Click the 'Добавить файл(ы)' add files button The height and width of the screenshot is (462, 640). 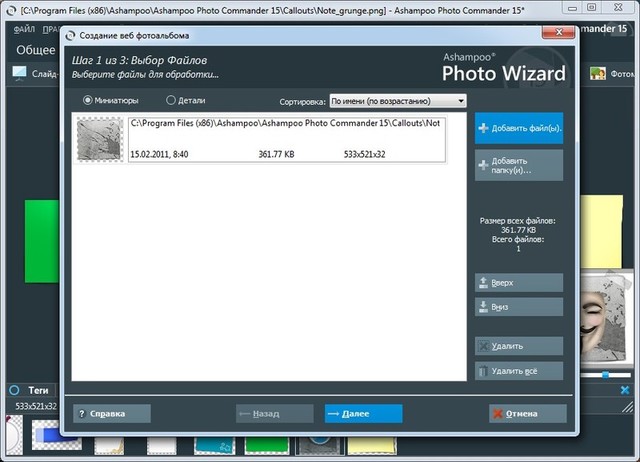click(x=519, y=129)
